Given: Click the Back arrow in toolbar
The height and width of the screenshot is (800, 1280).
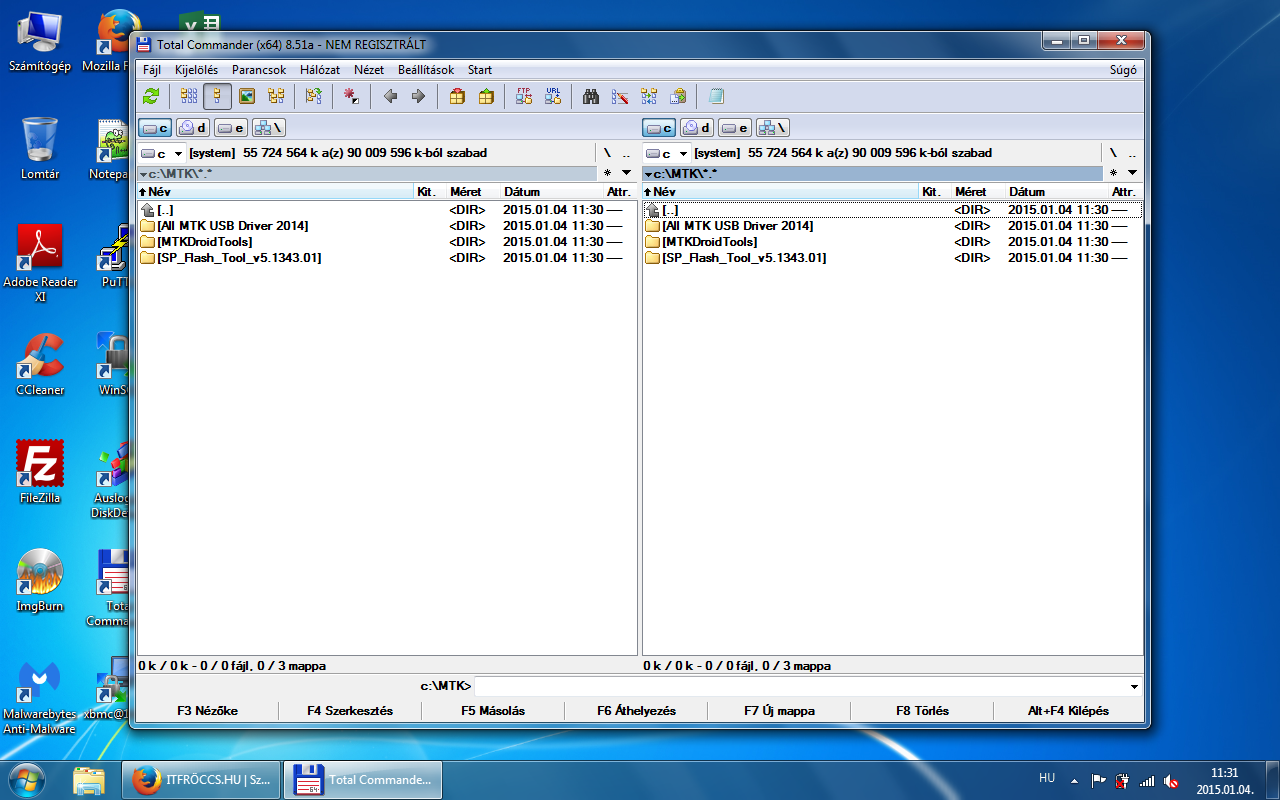Looking at the screenshot, I should 390,96.
